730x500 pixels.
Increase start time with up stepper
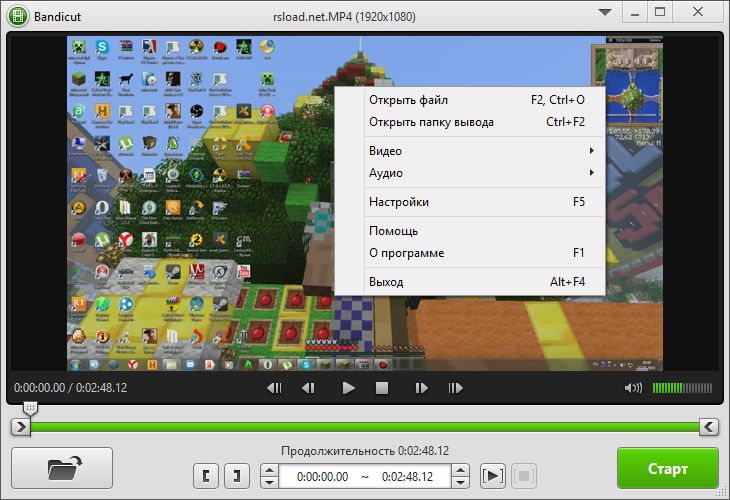[x=269, y=470]
